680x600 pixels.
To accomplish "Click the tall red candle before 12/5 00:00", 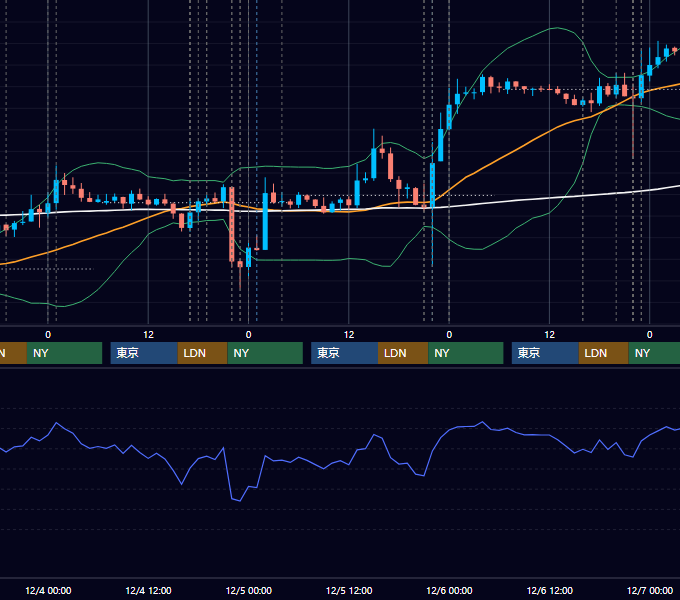I will point(232,224).
